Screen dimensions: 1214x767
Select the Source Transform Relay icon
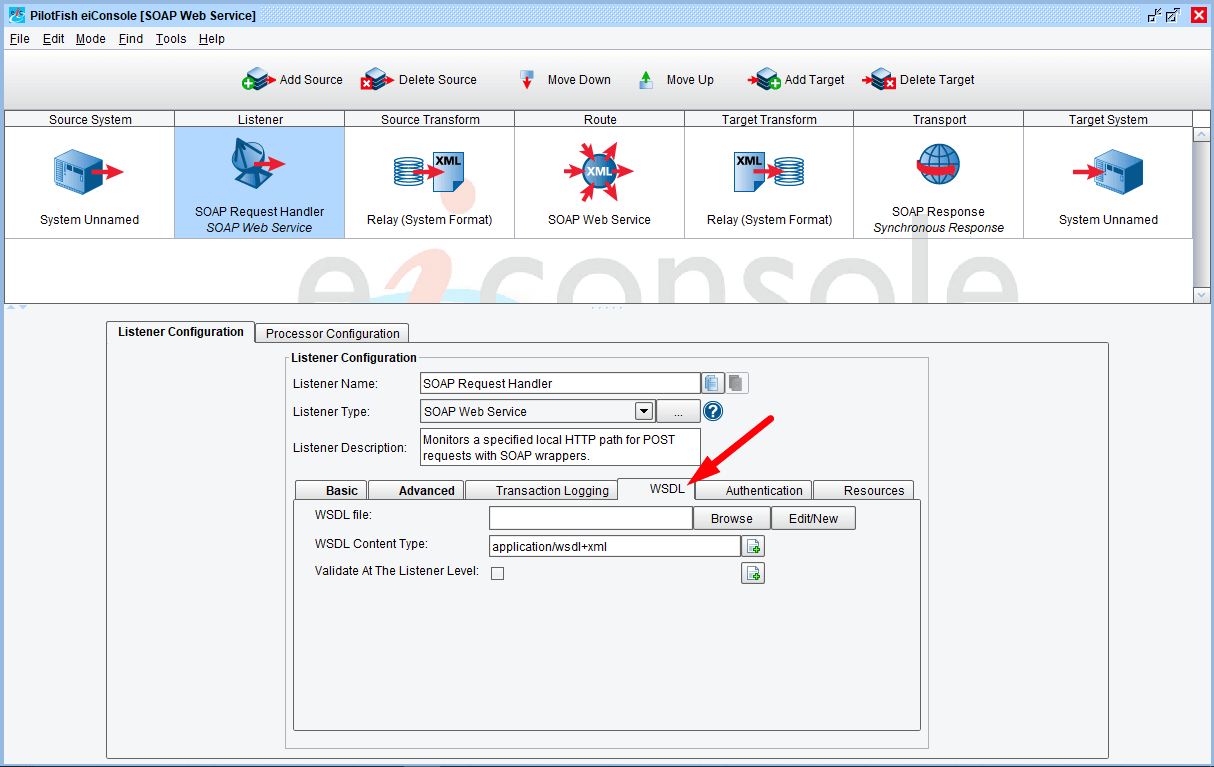(429, 172)
